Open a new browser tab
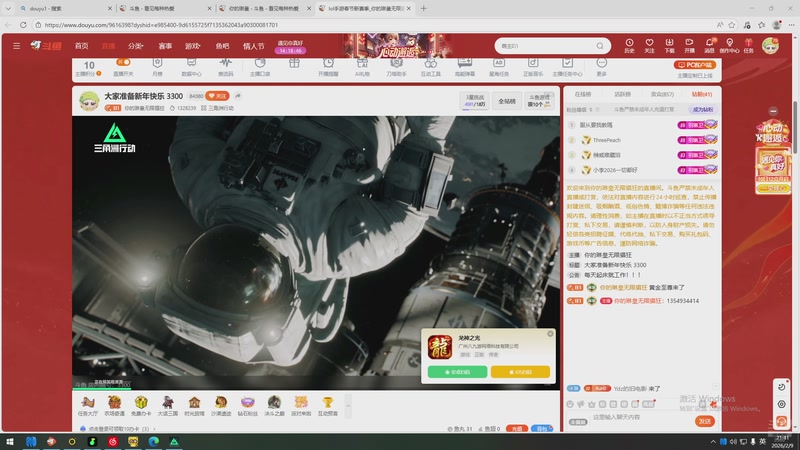Image resolution: width=800 pixels, height=450 pixels. tap(423, 8)
